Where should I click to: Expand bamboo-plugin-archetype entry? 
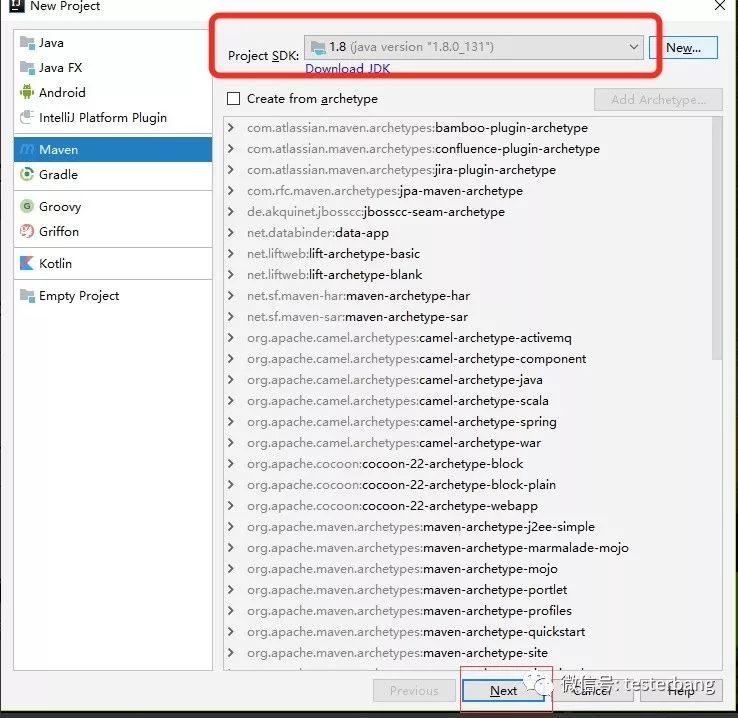pos(231,128)
